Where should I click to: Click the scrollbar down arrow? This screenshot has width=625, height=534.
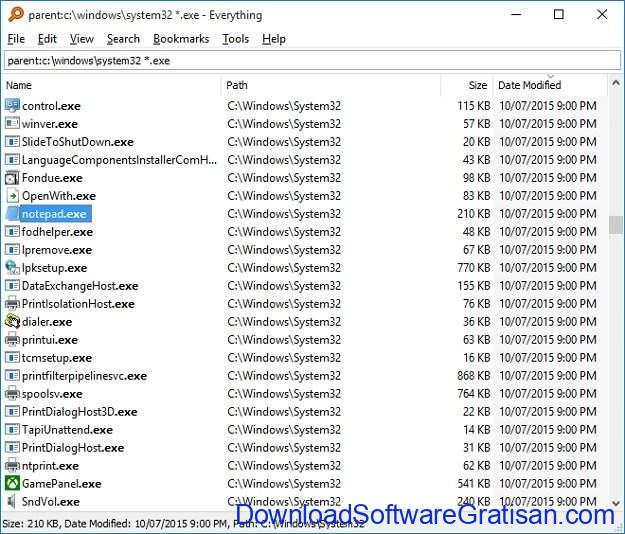point(615,503)
